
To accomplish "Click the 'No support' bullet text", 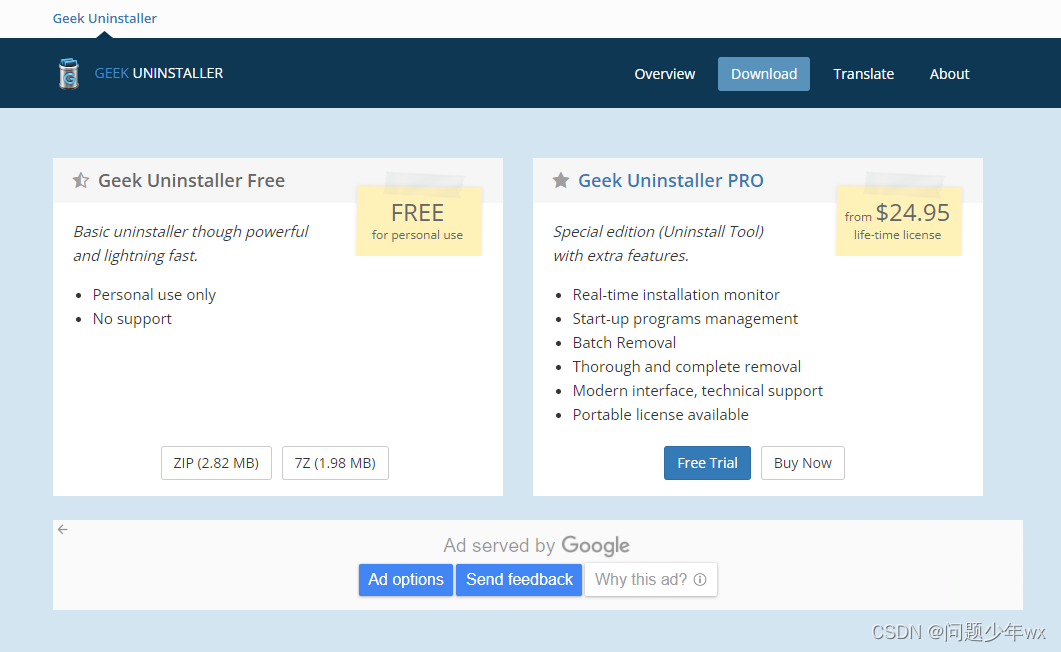I will pyautogui.click(x=132, y=319).
